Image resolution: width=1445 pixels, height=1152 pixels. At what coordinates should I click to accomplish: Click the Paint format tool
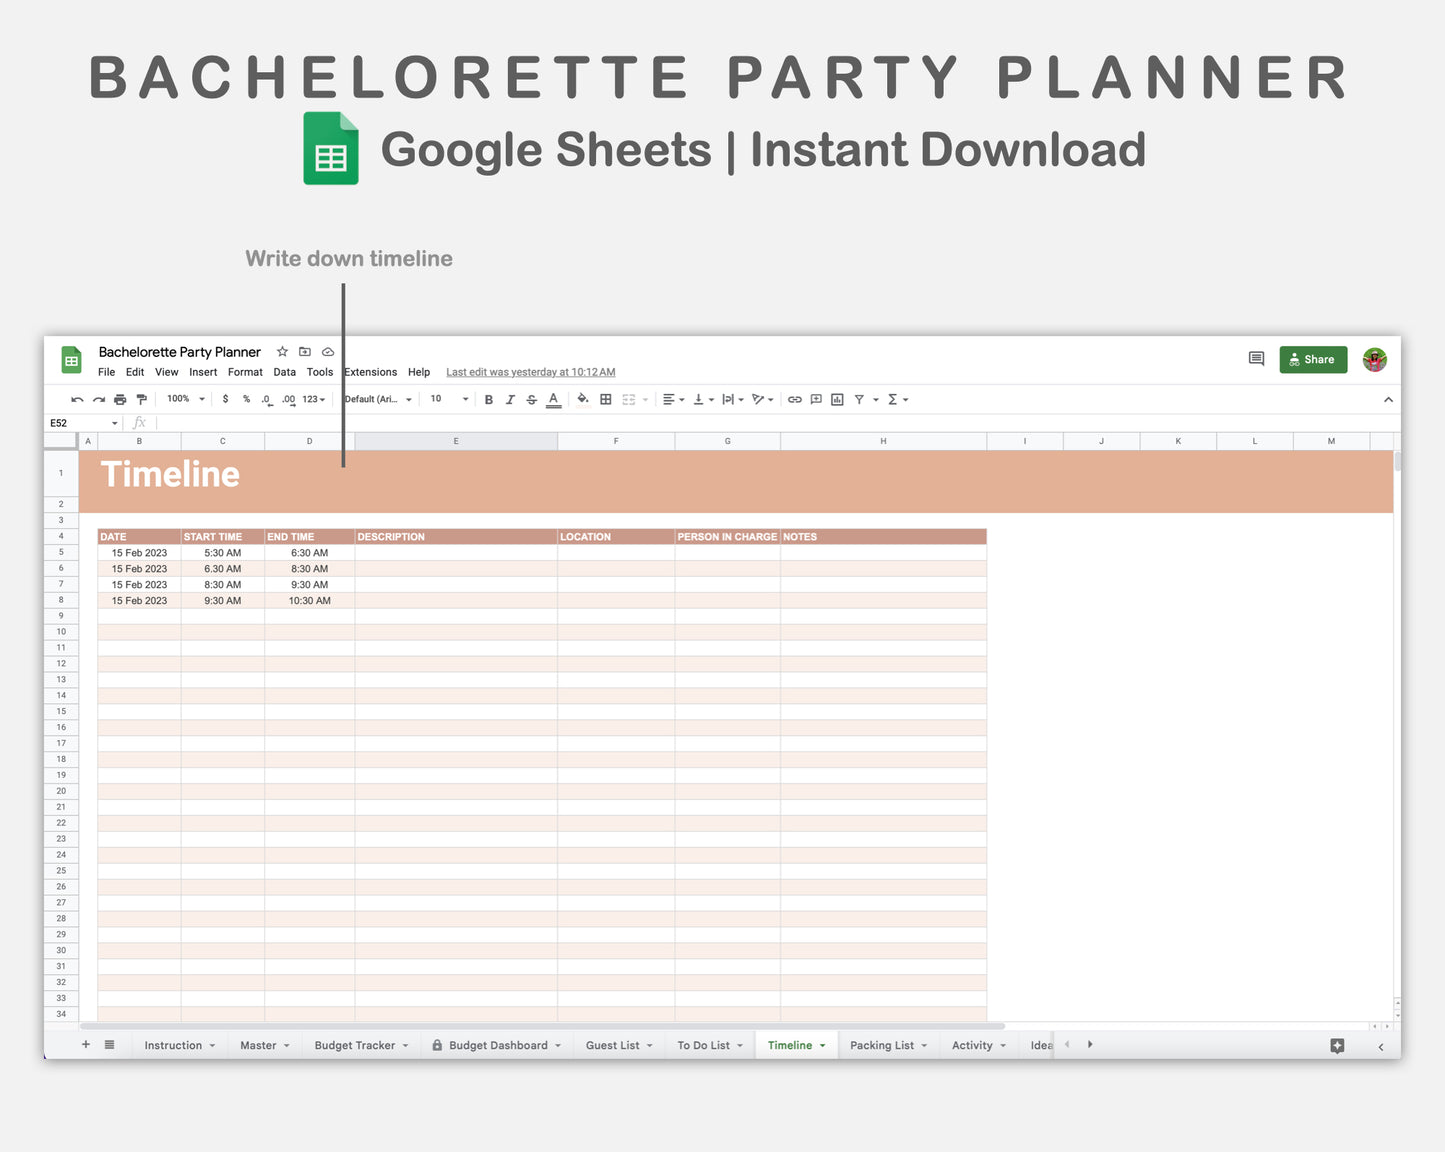(x=142, y=399)
